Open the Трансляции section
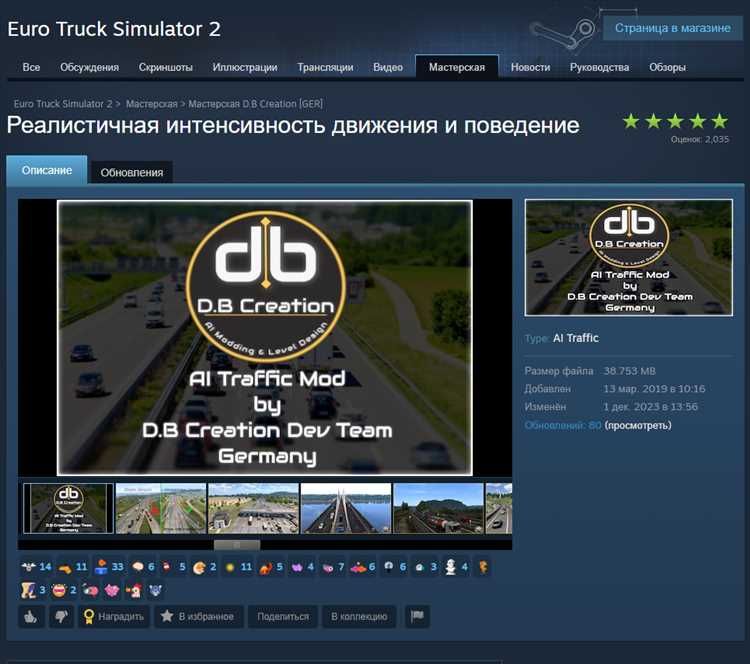This screenshot has width=750, height=664. tap(325, 67)
